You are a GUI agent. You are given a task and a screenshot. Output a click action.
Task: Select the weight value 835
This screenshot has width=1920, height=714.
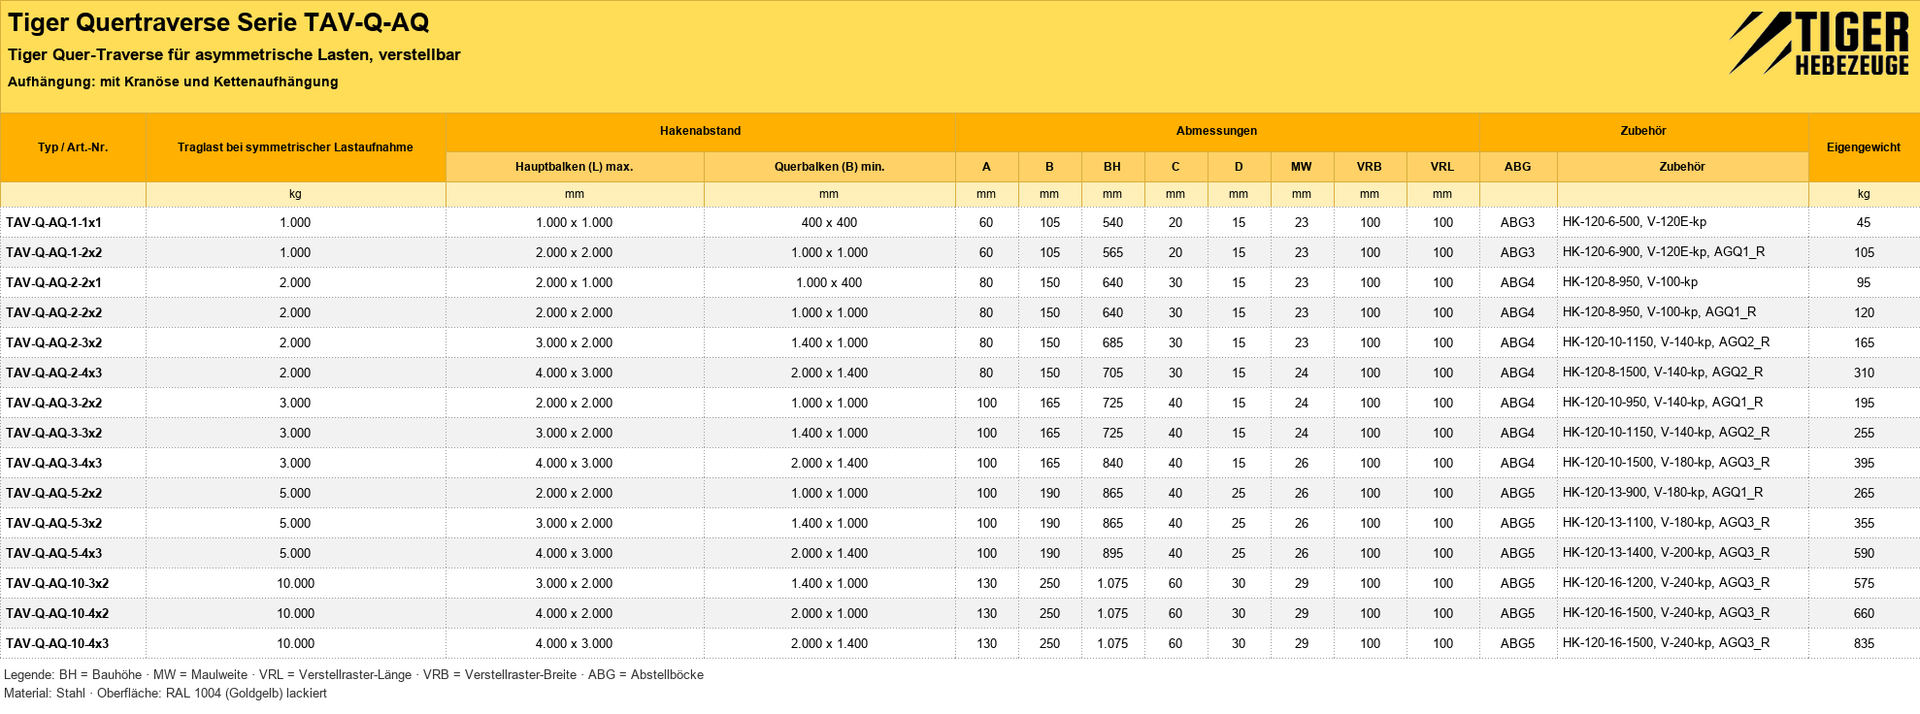click(x=1864, y=644)
